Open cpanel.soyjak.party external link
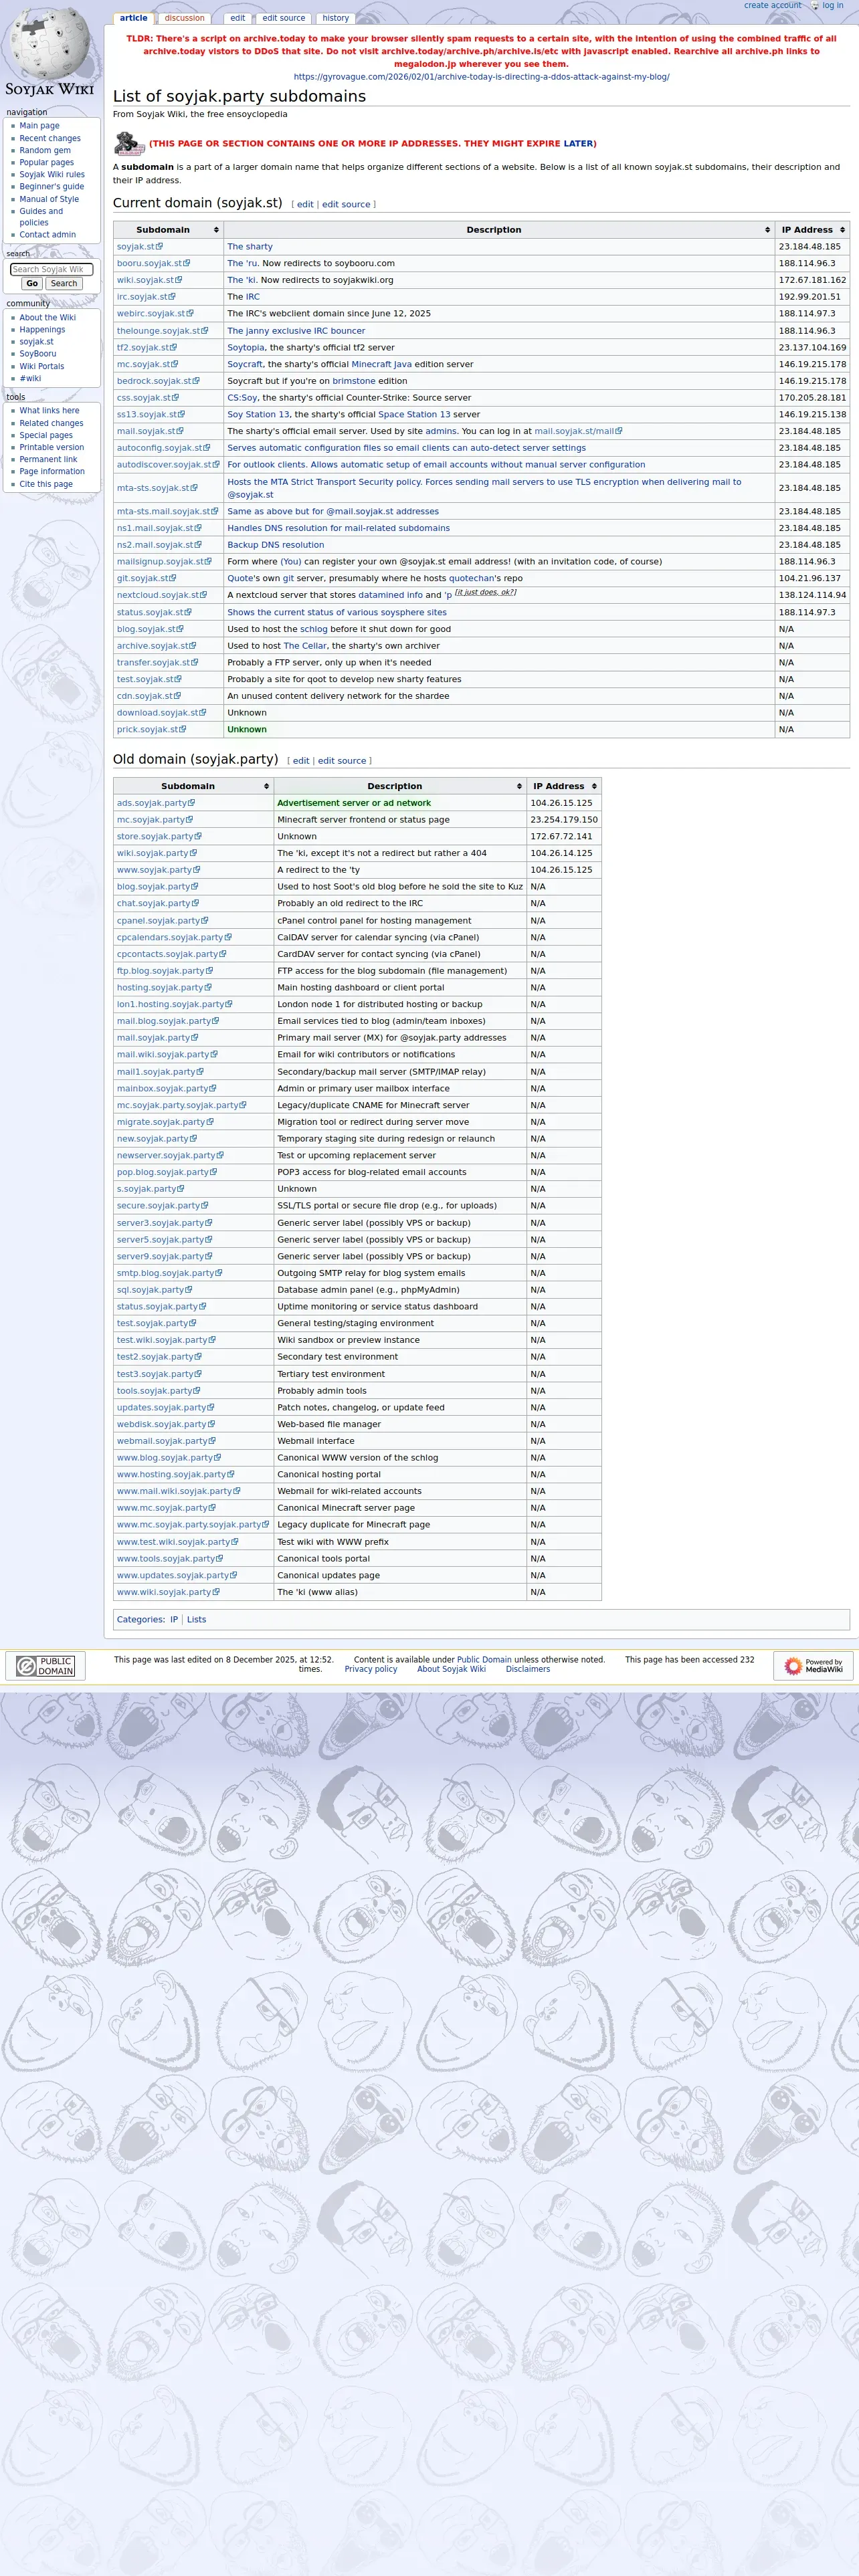Image resolution: width=859 pixels, height=2576 pixels. [x=162, y=920]
